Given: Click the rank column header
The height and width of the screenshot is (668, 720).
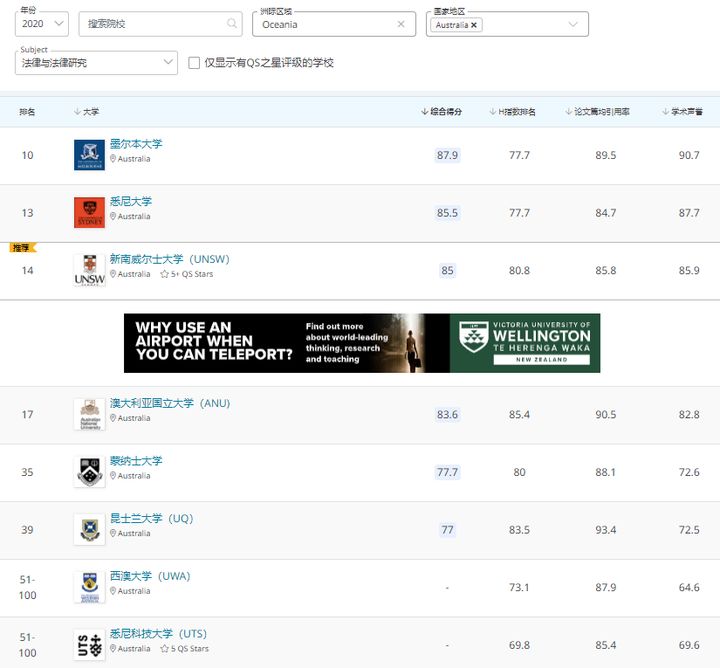Looking at the screenshot, I should [27, 112].
